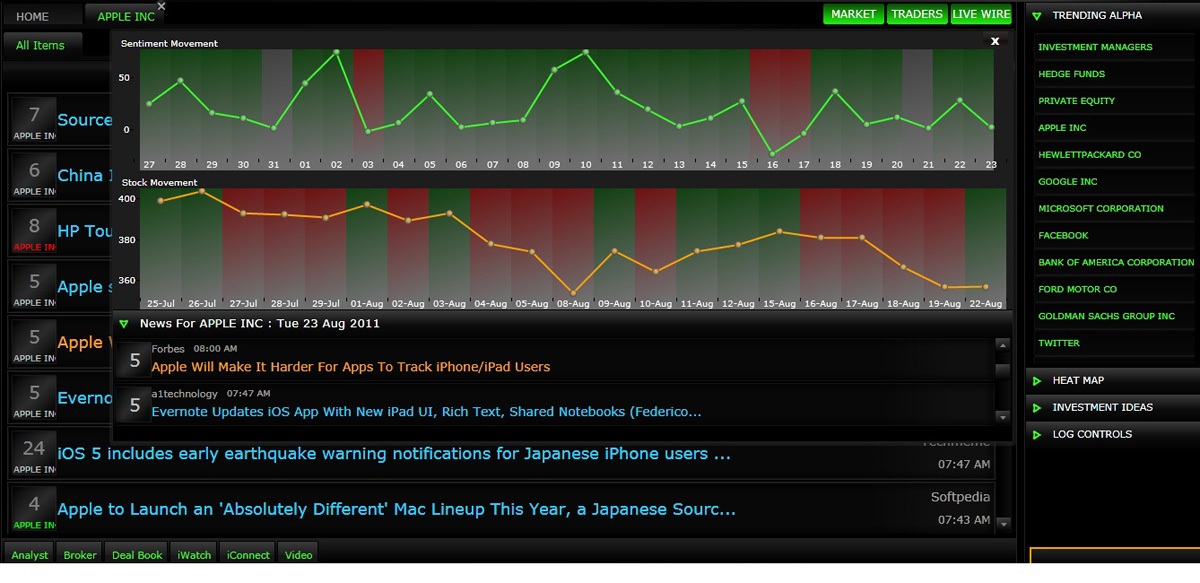Click stock data point for 15-Aug
The width and height of the screenshot is (1200, 583).
[x=779, y=231]
